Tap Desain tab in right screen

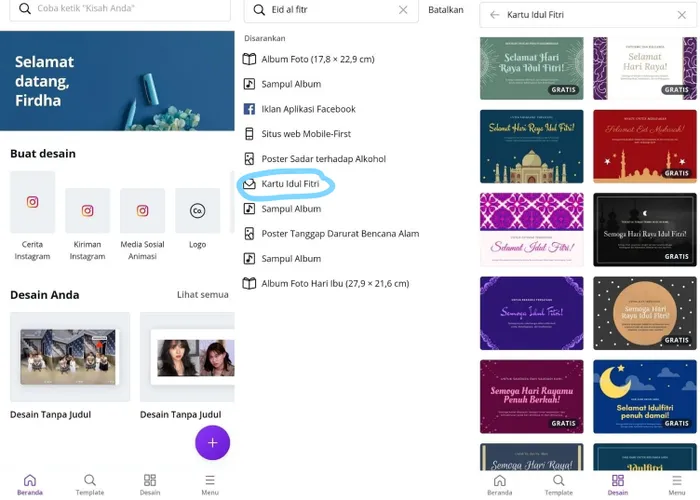pyautogui.click(x=618, y=485)
